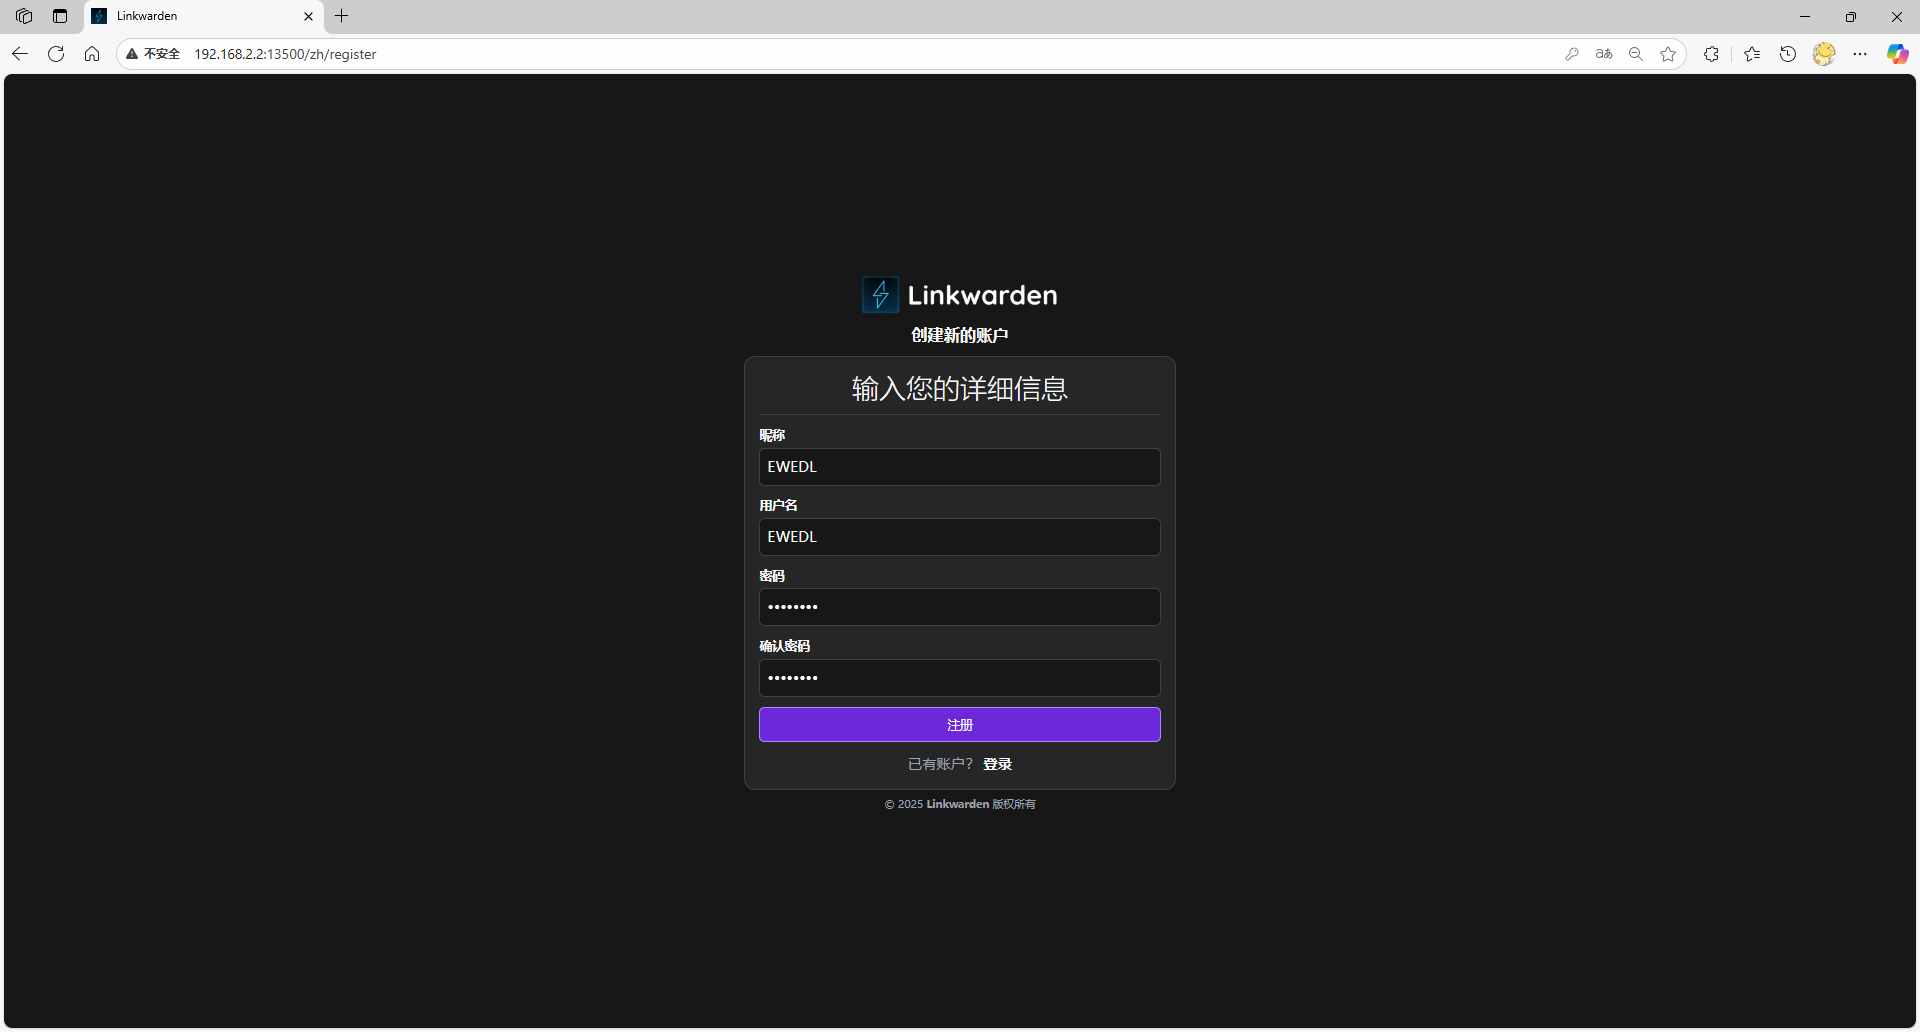This screenshot has width=1920, height=1032.
Task: Click the browser back arrow
Action: point(20,54)
